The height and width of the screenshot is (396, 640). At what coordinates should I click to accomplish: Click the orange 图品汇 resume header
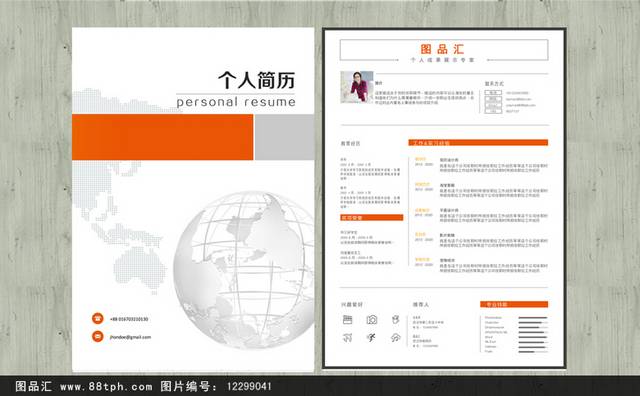[442, 49]
